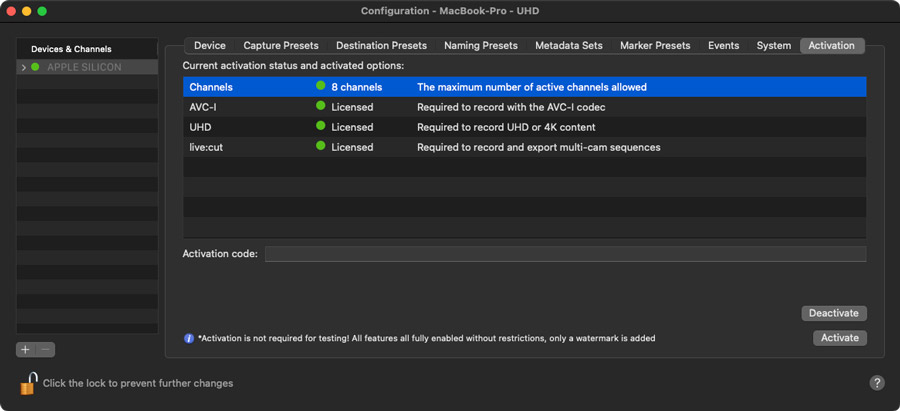Viewport: 900px width, 411px height.
Task: Expand the APPLE SILICON device tree
Action: click(x=24, y=67)
